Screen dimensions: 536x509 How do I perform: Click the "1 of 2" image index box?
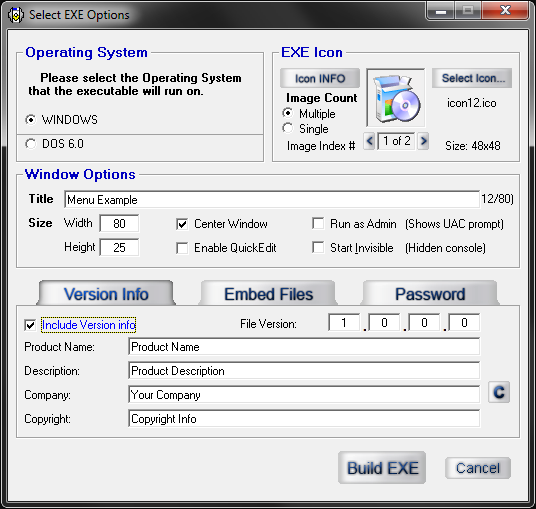396,141
